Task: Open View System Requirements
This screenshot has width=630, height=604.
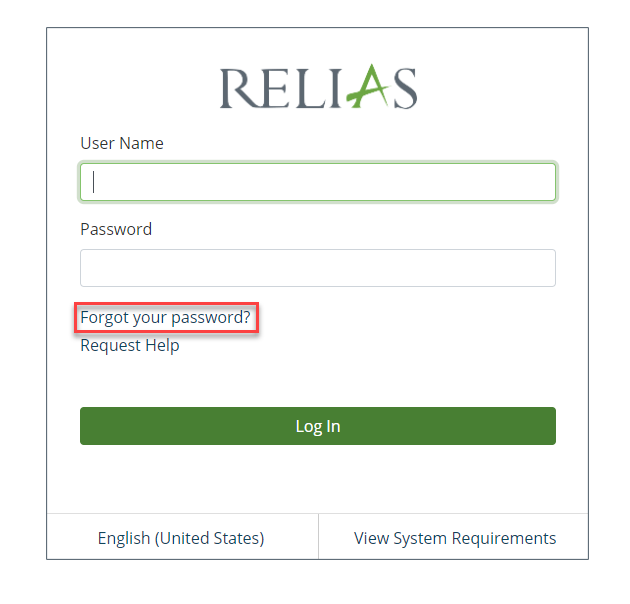Action: 455,538
